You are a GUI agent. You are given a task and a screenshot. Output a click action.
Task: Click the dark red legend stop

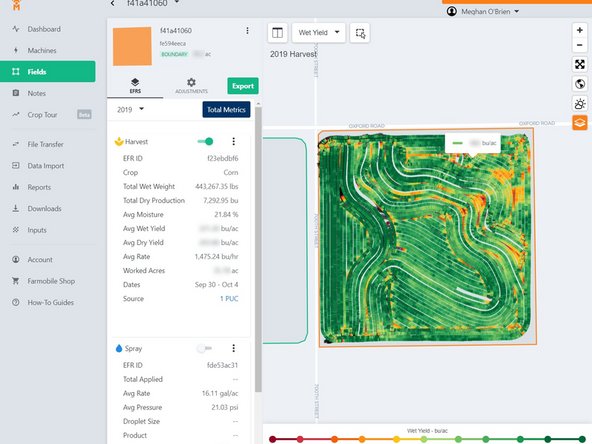coord(273,439)
